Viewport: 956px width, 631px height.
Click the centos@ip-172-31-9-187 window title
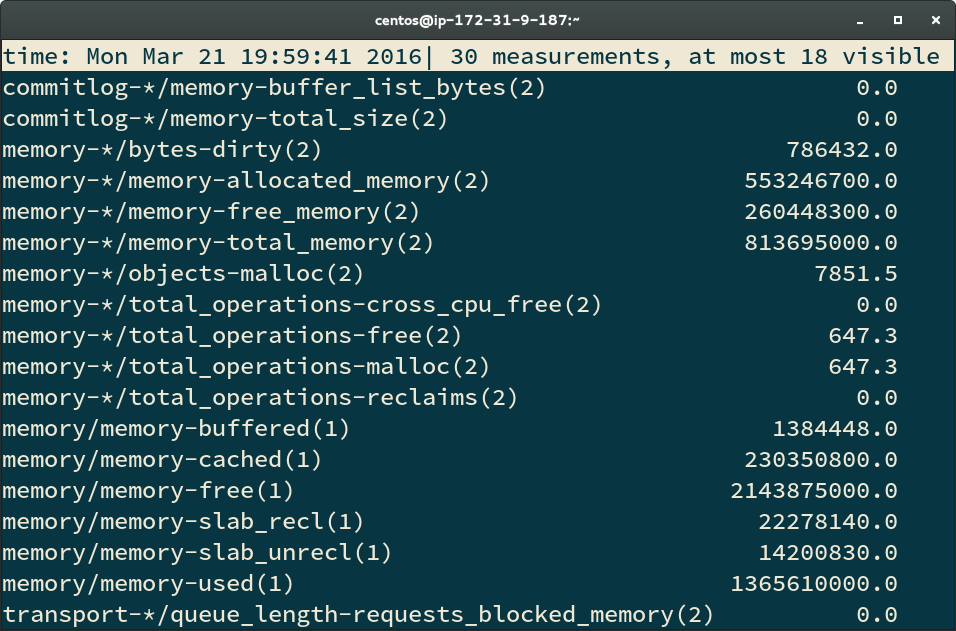coord(477,20)
